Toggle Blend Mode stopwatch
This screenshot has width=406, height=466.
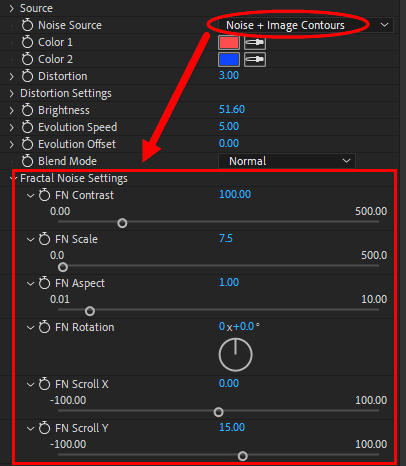tap(27, 161)
